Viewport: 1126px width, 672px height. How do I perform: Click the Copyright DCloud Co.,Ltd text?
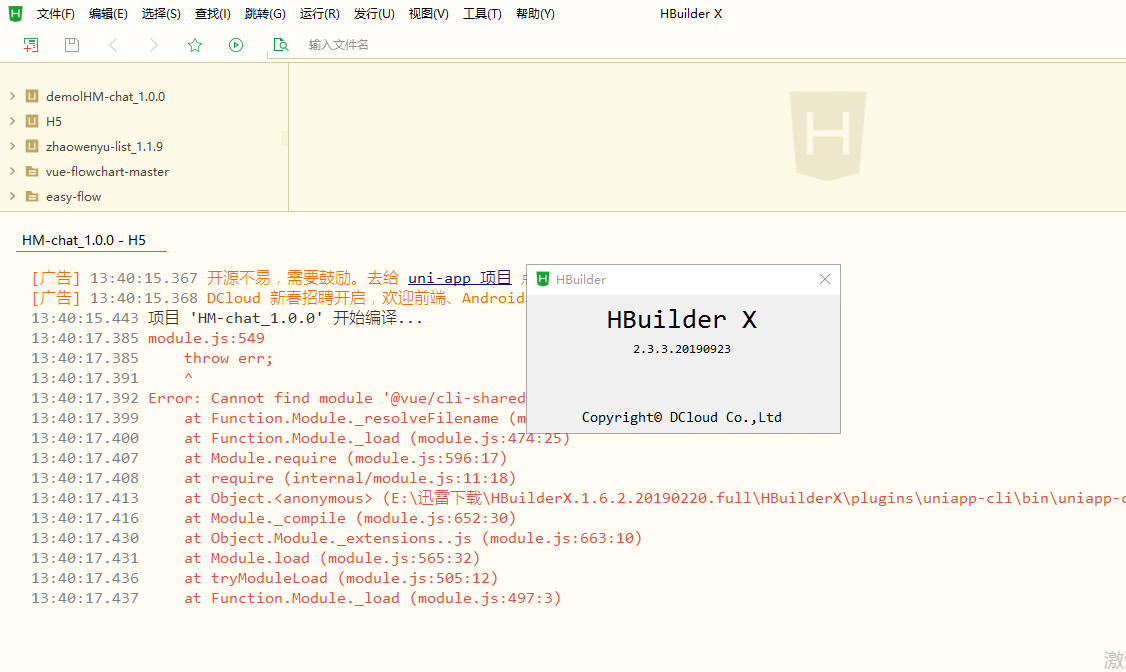pyautogui.click(x=681, y=417)
